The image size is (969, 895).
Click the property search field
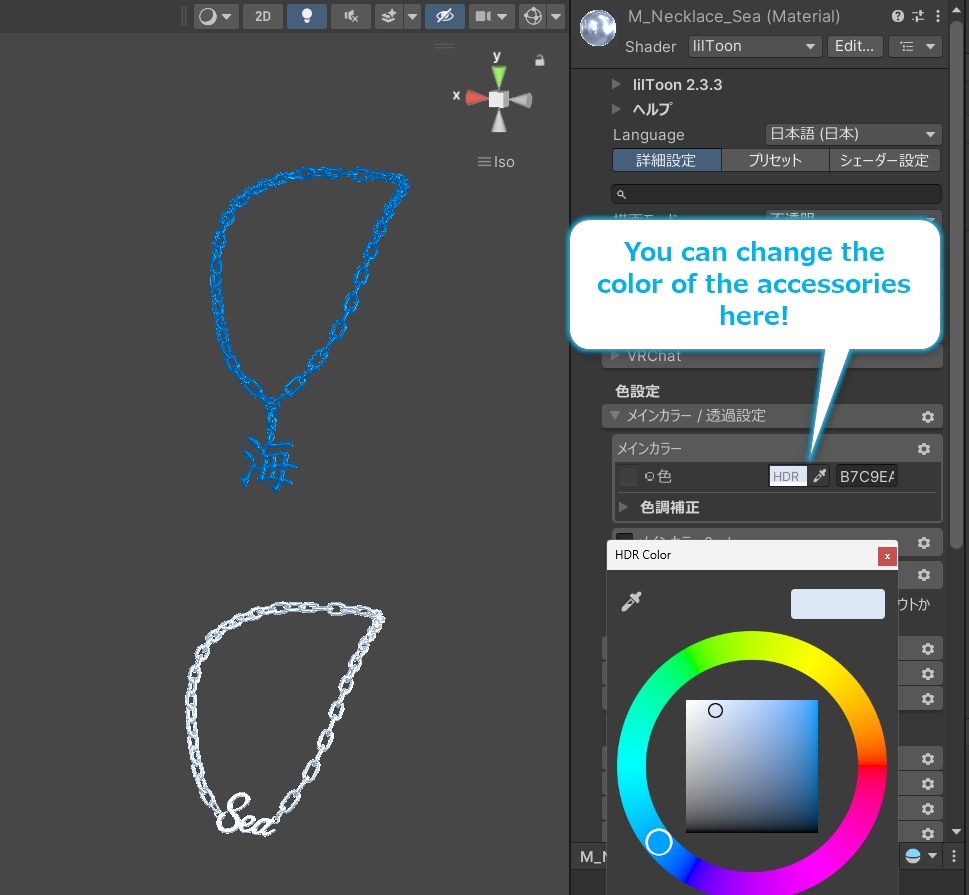(776, 194)
